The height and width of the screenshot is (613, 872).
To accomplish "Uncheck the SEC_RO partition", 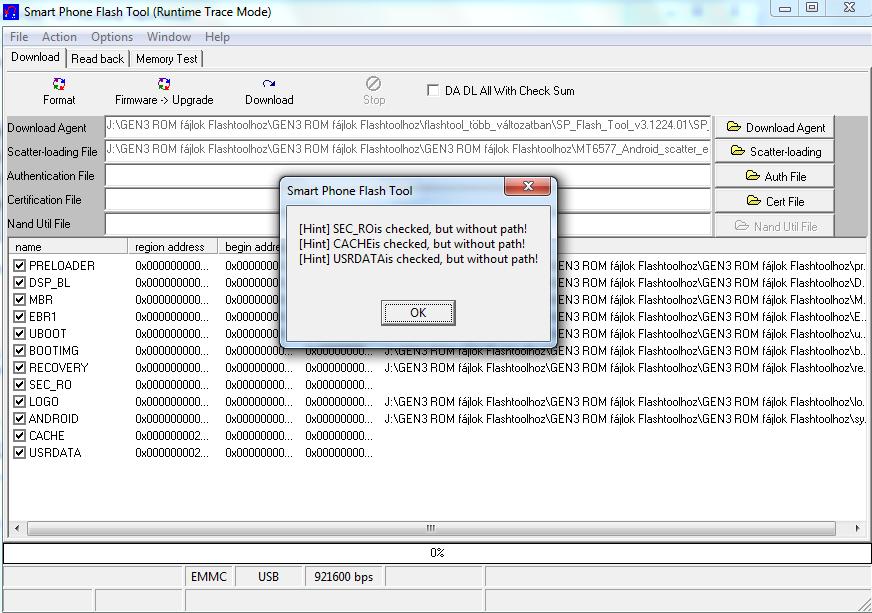I will click(19, 384).
